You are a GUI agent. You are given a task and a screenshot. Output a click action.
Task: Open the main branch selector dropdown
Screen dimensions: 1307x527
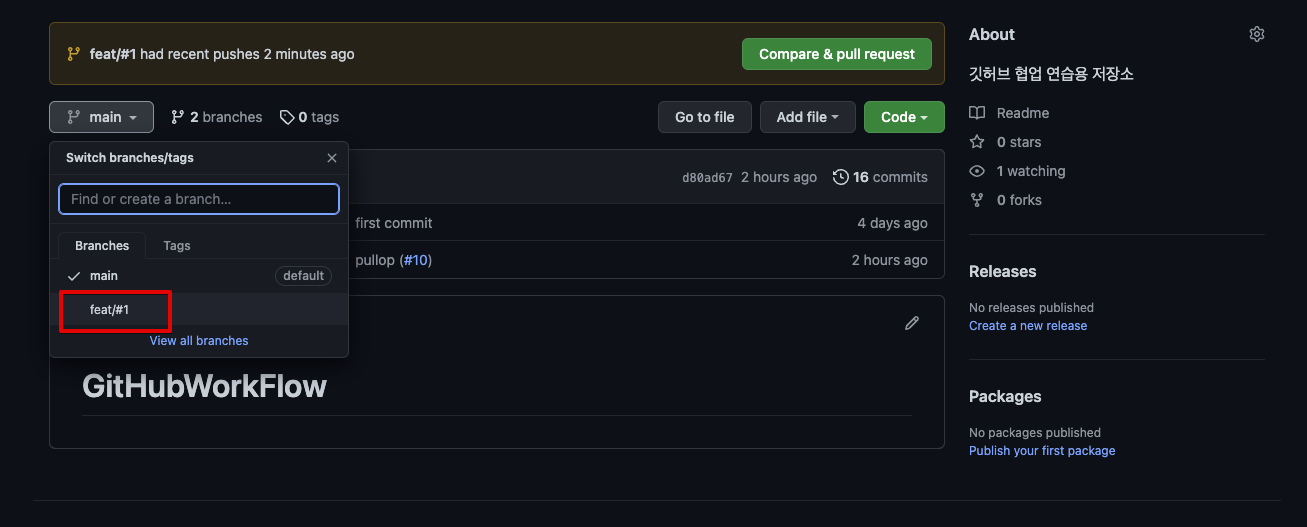(x=101, y=117)
